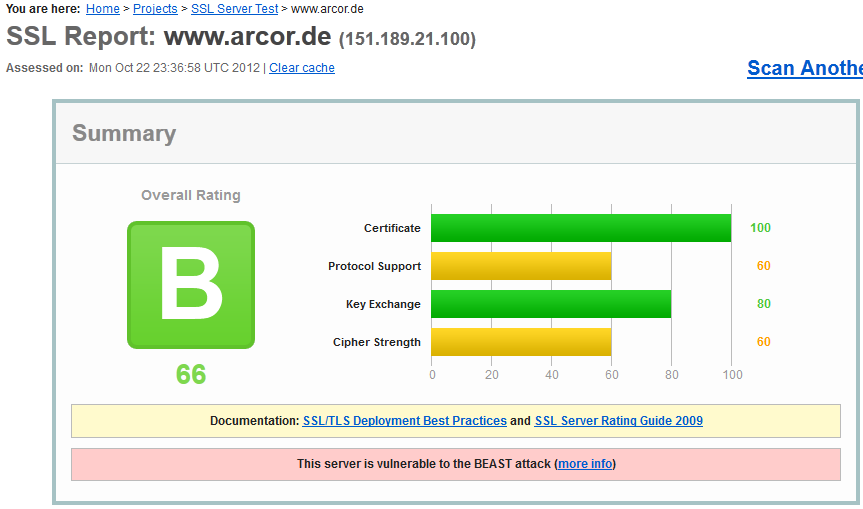863x509 pixels.
Task: Click the Summary section heading
Action: click(124, 133)
